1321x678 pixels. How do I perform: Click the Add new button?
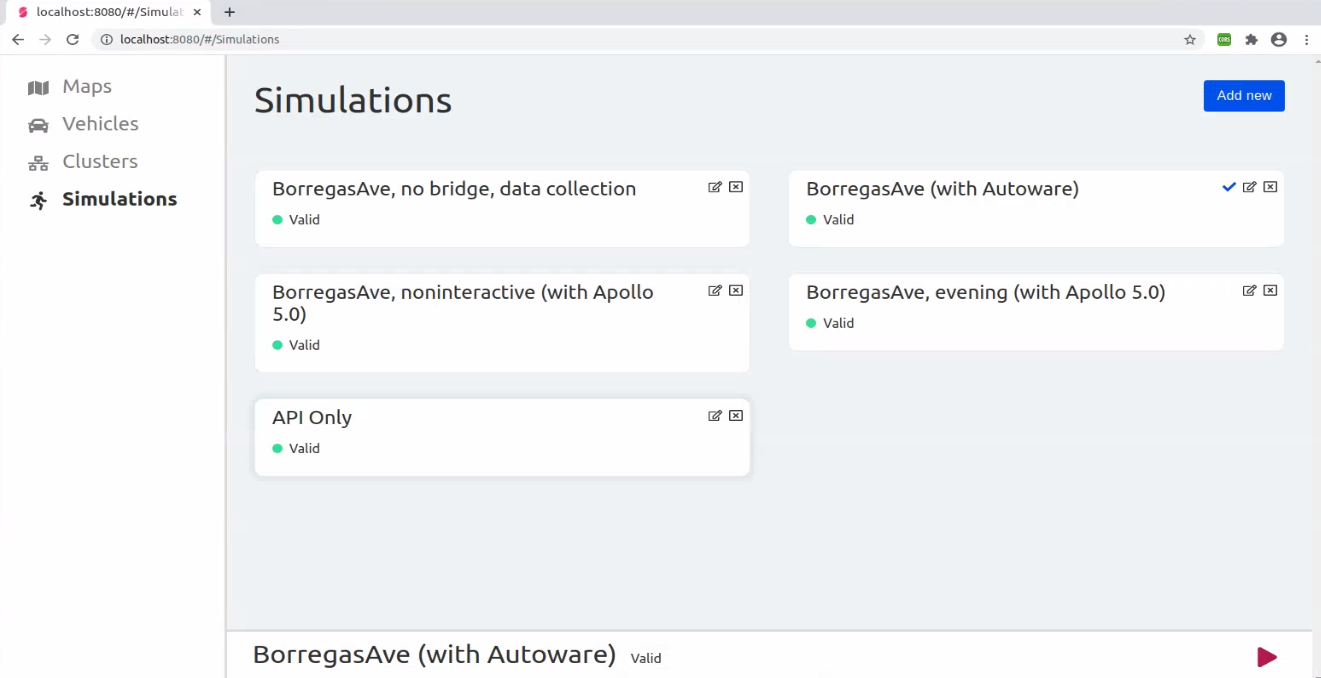1244,96
